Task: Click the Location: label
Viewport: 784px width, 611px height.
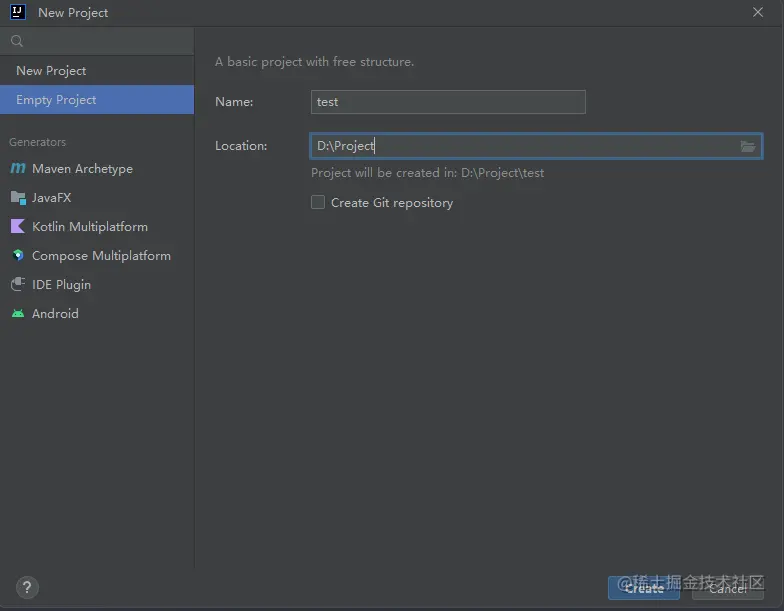Action: tap(241, 146)
